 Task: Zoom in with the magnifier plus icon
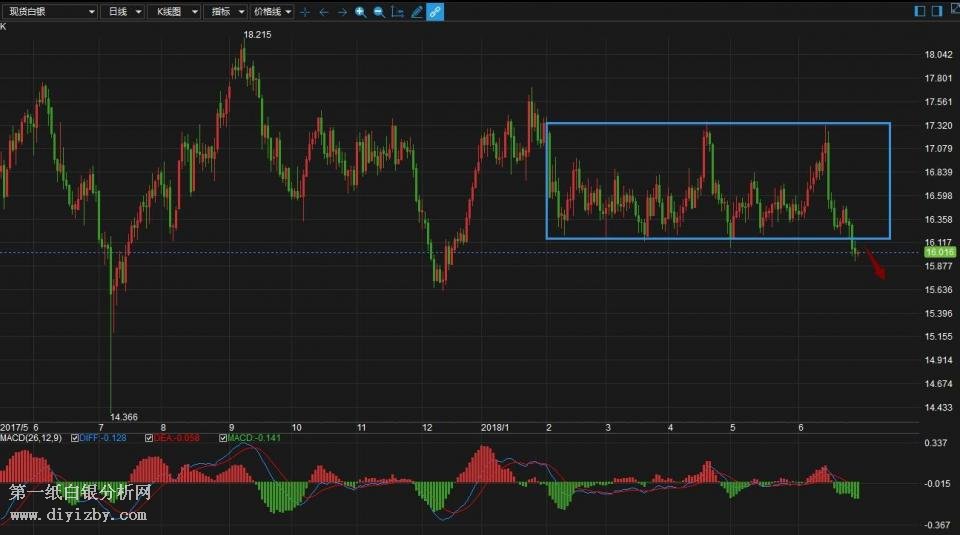[x=361, y=12]
